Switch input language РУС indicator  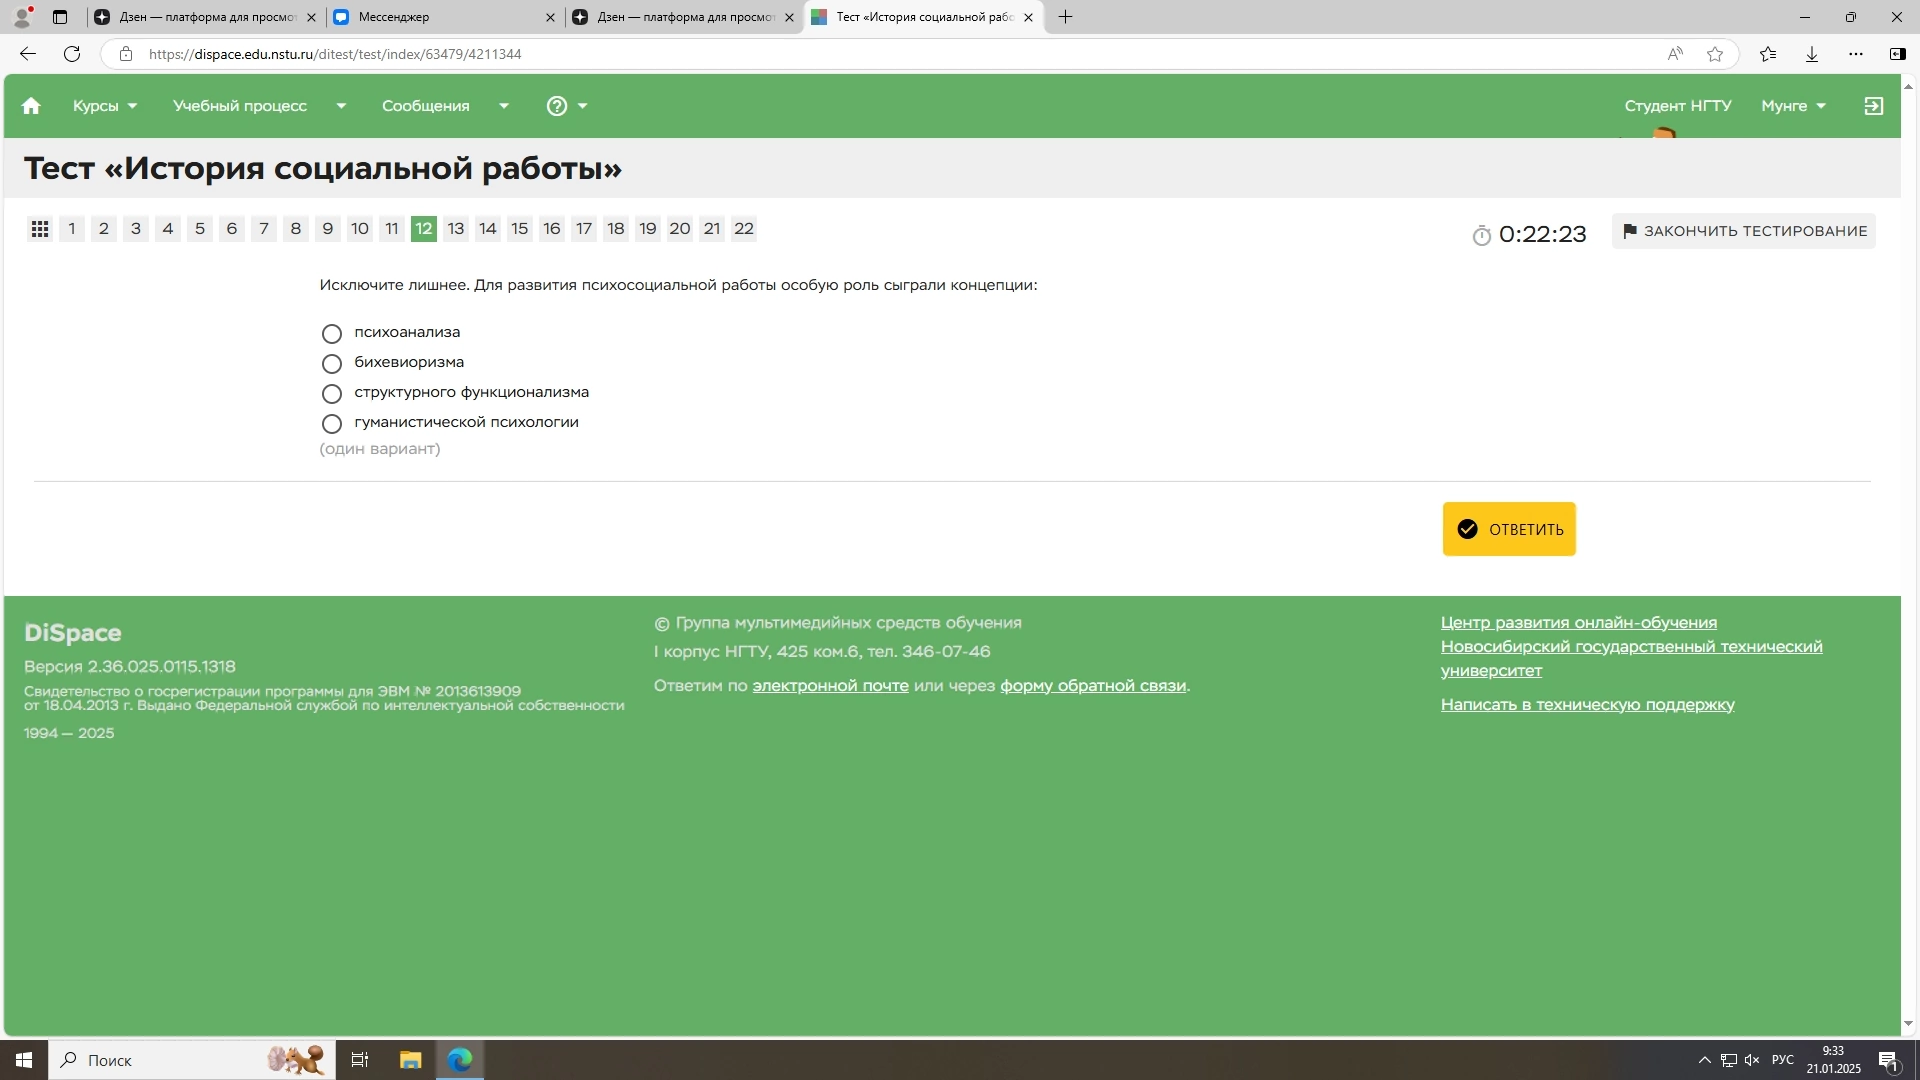click(1783, 1060)
